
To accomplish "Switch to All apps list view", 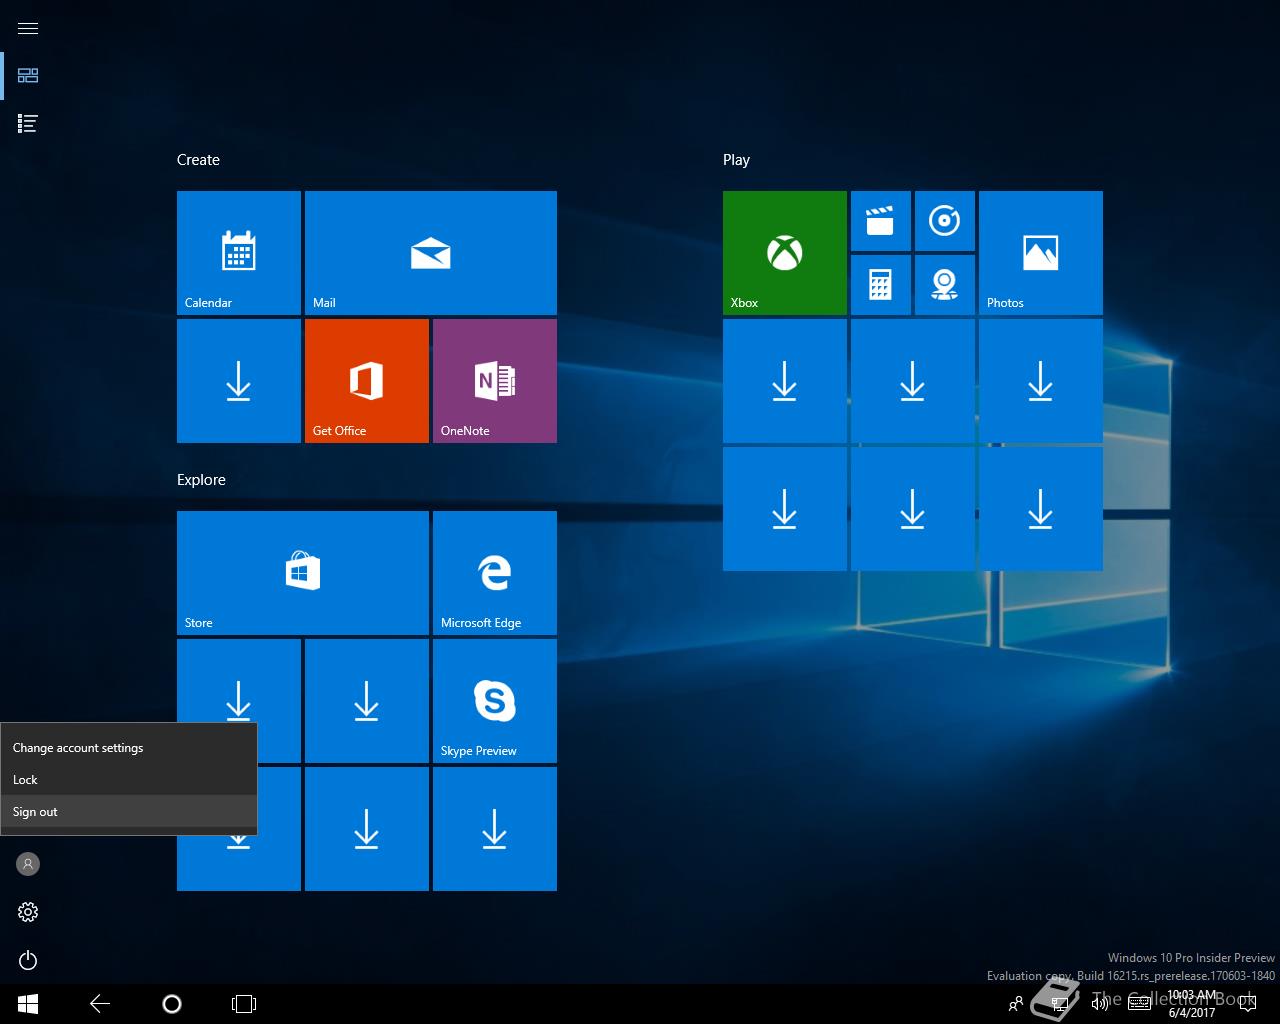I will pos(28,124).
